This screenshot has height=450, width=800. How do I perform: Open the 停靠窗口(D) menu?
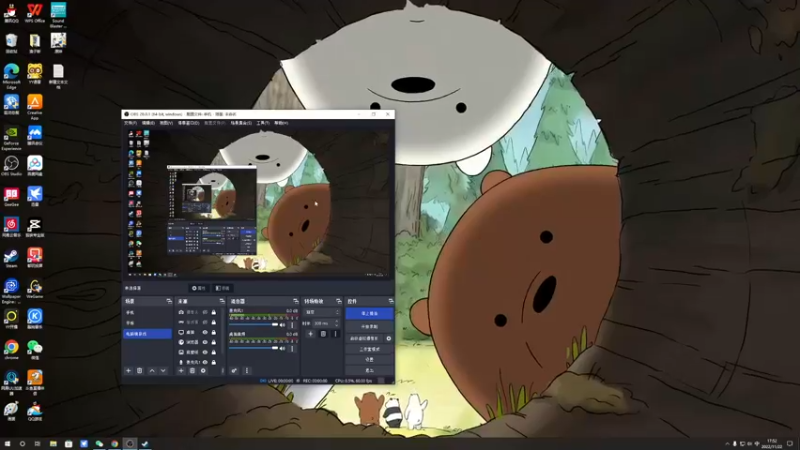(x=188, y=123)
